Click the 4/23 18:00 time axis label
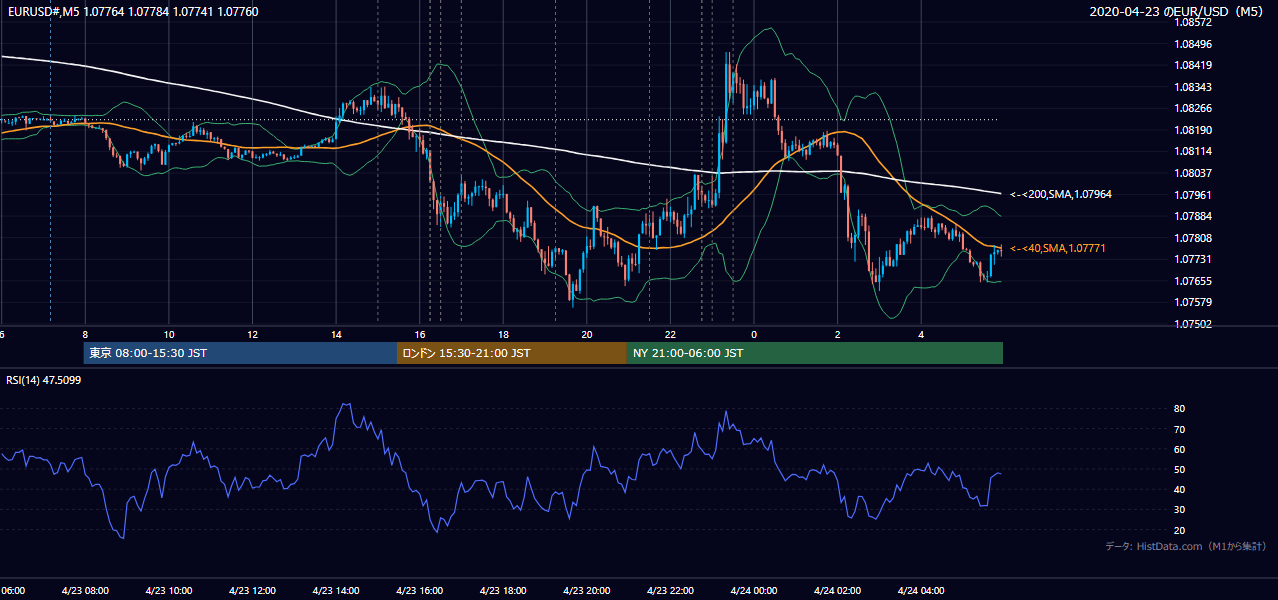The width and height of the screenshot is (1278, 600). [x=504, y=591]
